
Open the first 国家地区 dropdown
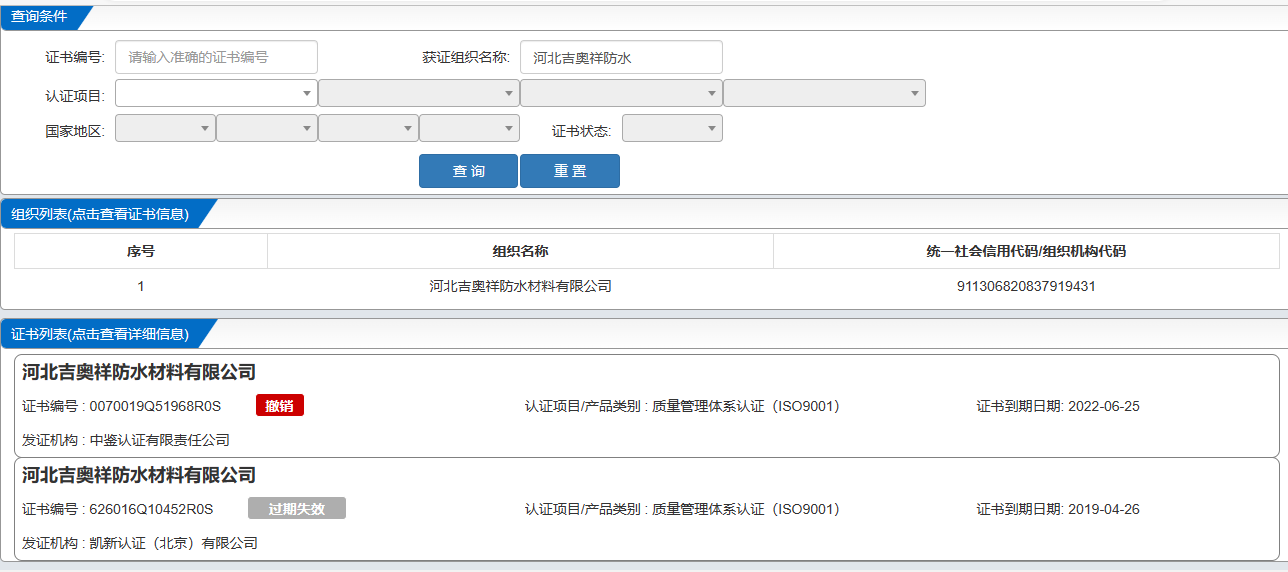coord(165,128)
